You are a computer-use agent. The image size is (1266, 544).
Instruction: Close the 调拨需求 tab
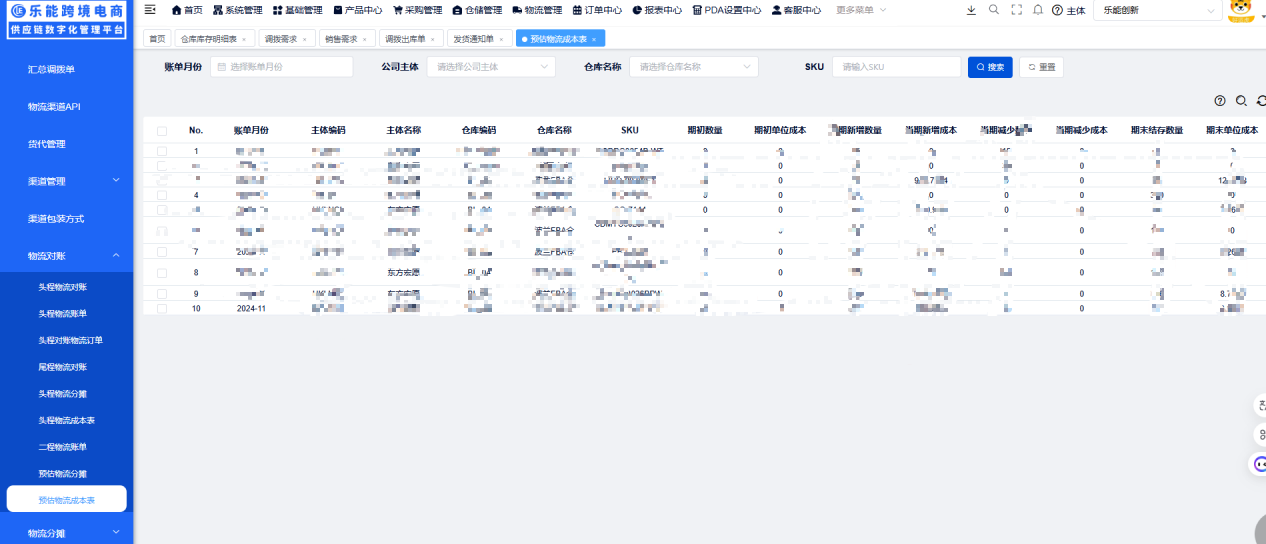pyautogui.click(x=304, y=39)
